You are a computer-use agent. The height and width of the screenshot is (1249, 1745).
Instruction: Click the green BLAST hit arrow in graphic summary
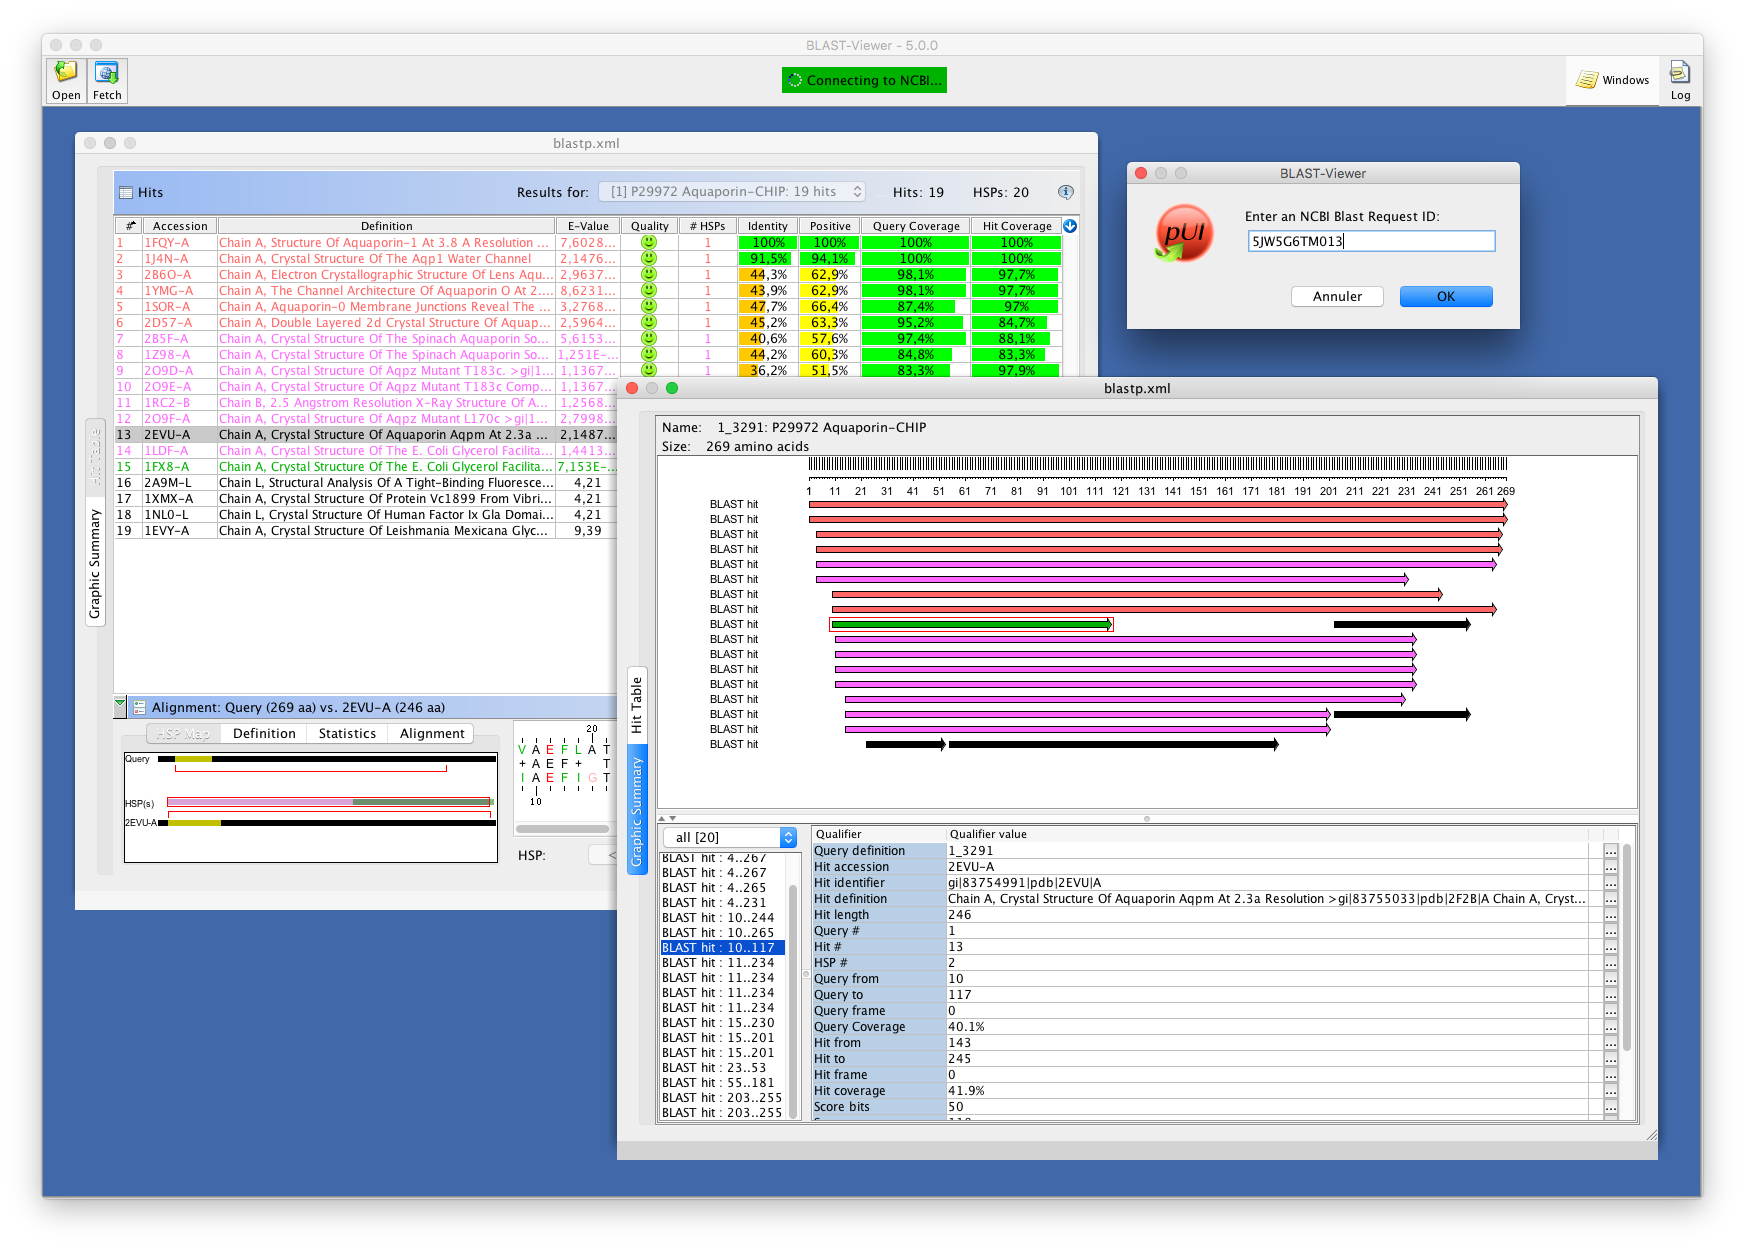[x=971, y=624]
